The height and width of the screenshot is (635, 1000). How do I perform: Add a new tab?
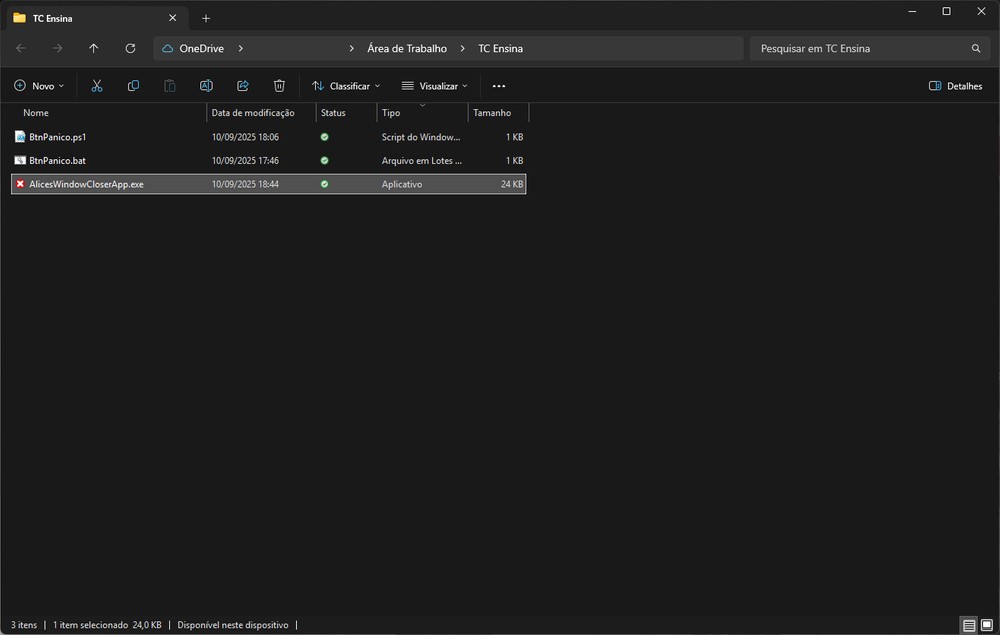click(x=206, y=18)
